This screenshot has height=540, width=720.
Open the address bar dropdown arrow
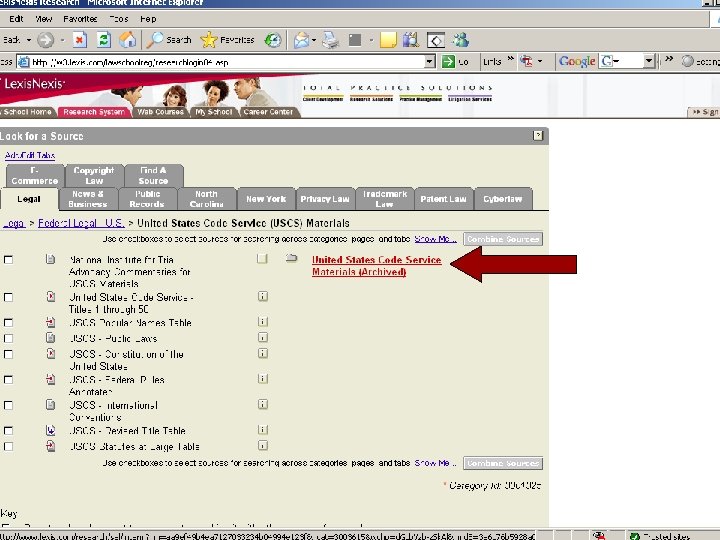(429, 61)
